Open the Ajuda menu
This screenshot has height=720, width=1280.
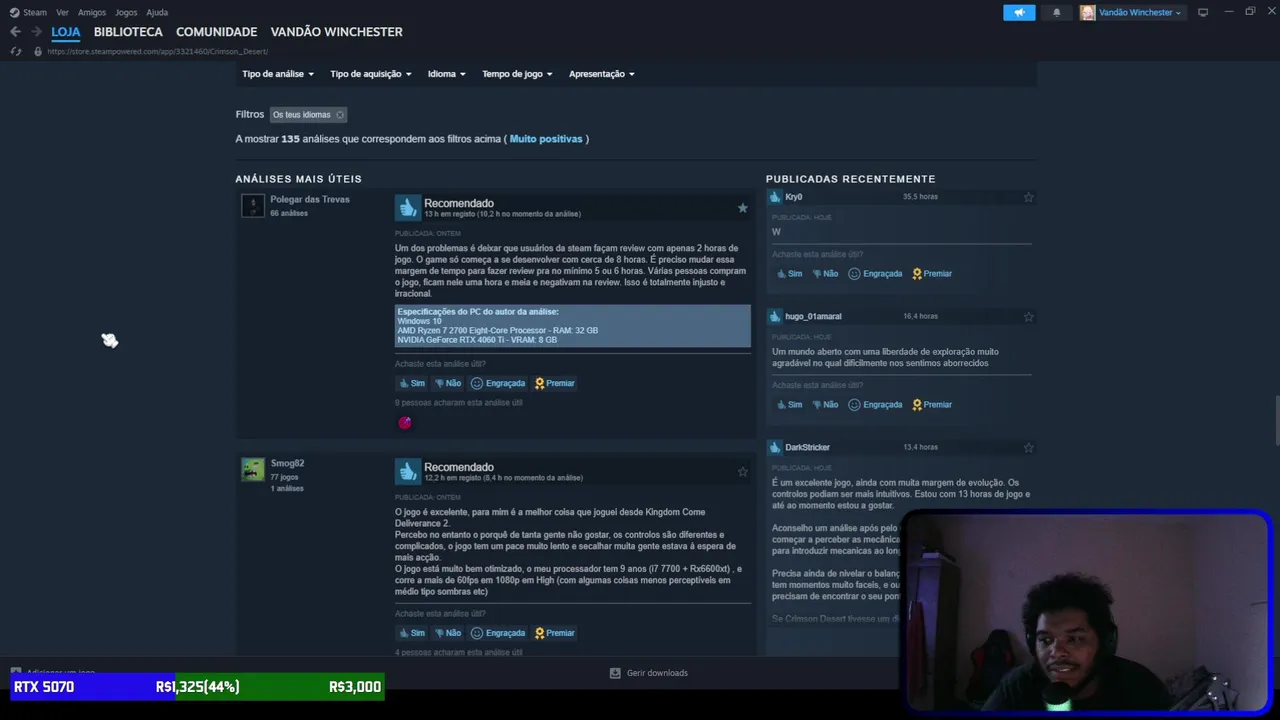pos(157,12)
